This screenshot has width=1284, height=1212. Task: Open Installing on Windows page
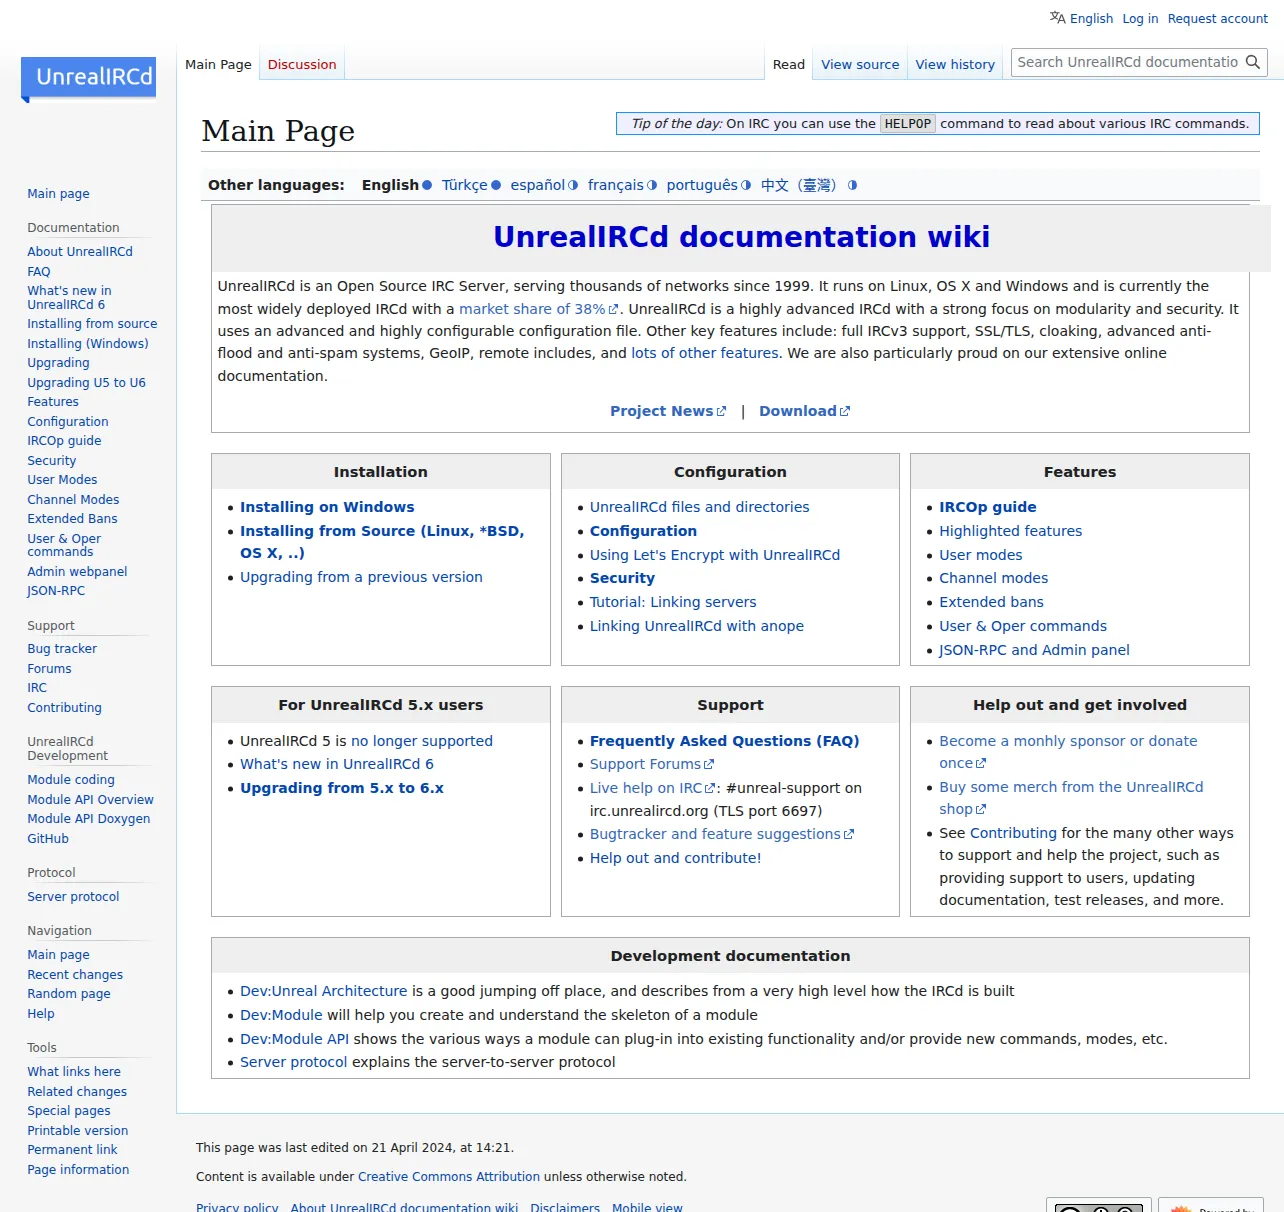point(327,507)
